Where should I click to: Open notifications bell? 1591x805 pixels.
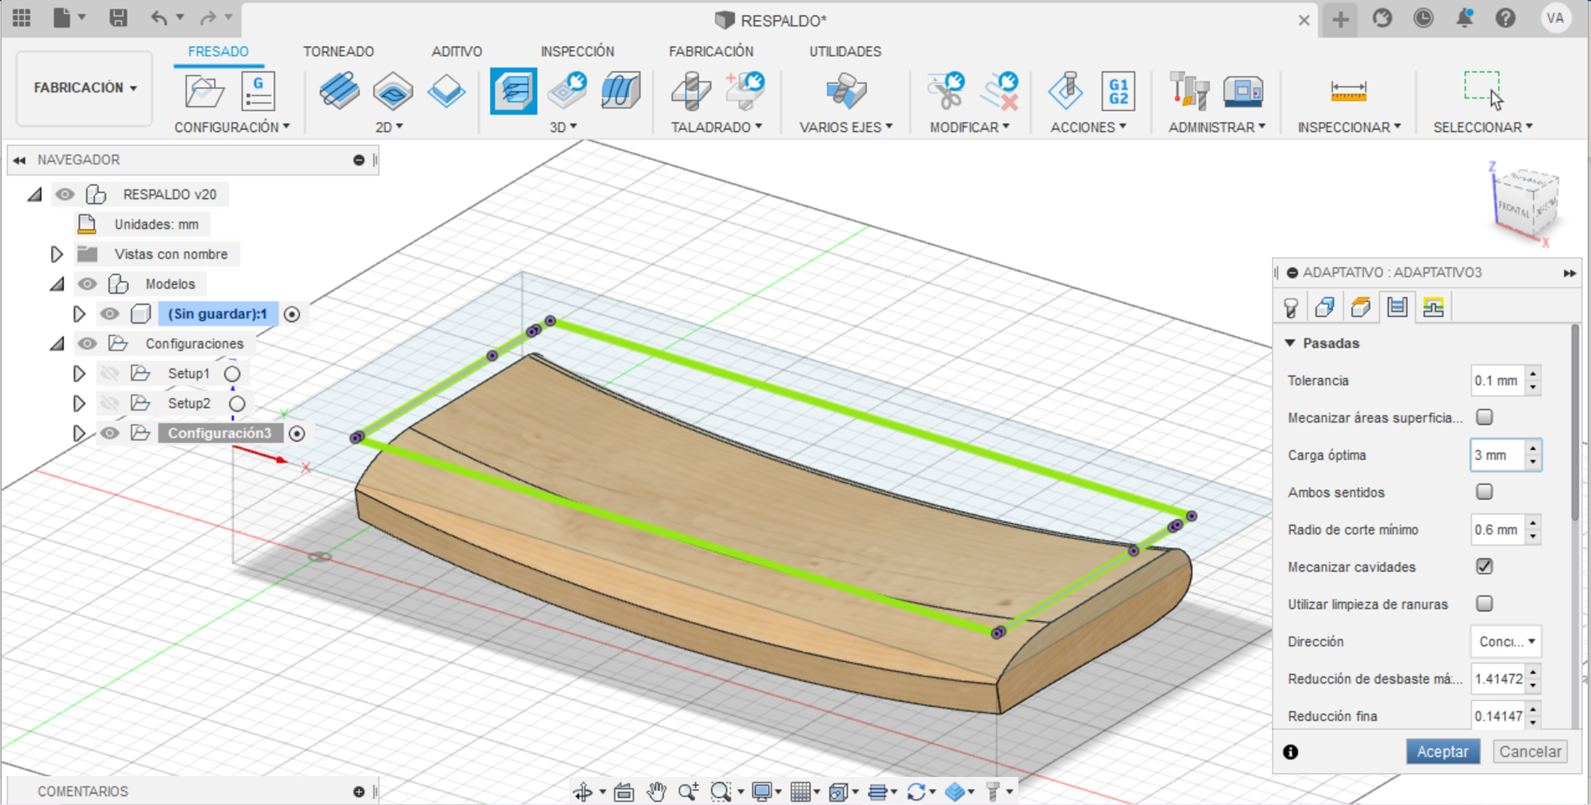(1464, 18)
